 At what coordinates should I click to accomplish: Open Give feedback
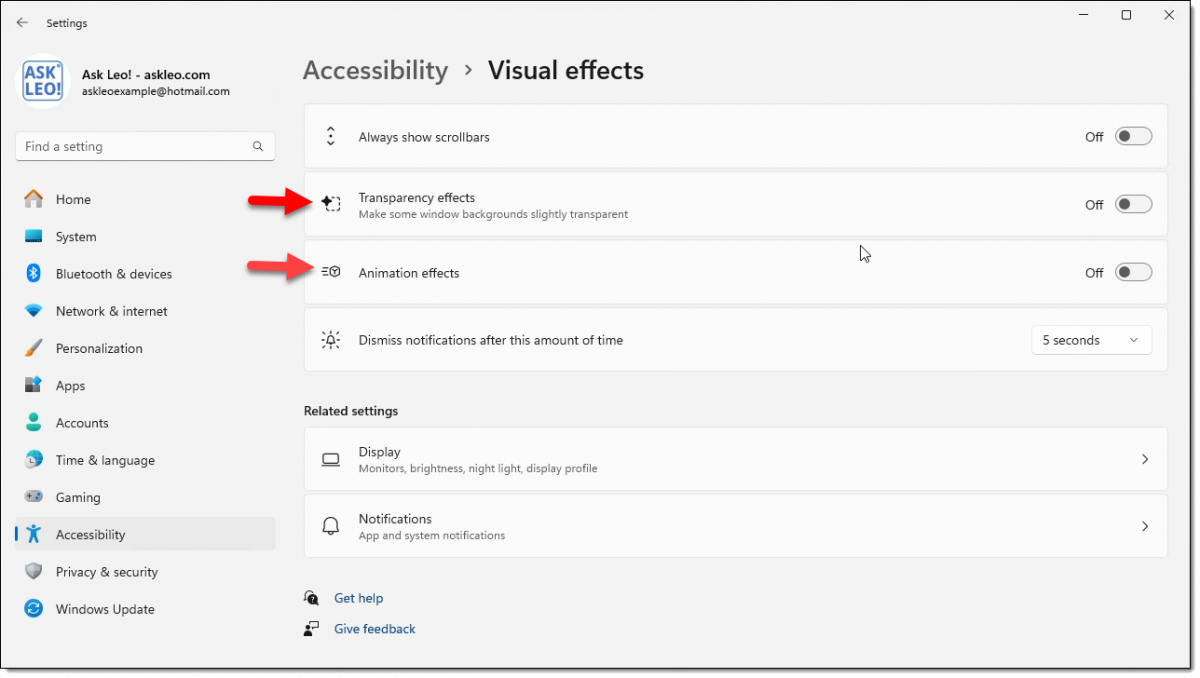(x=374, y=628)
